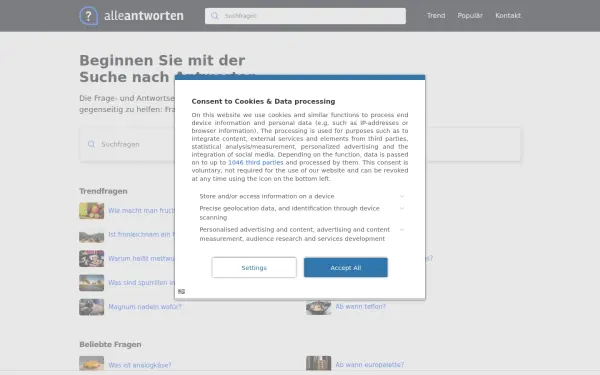Open link 'Was sind spurrillen'
Screen dimensions: 600x375
tap(141, 283)
